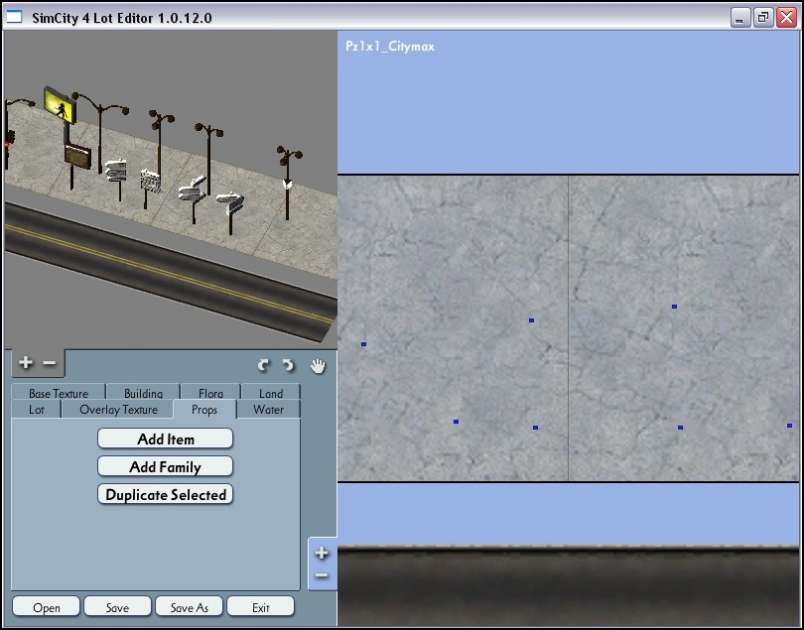Screen dimensions: 804x630
Task: Click Duplicate Selected button
Action: (x=165, y=494)
